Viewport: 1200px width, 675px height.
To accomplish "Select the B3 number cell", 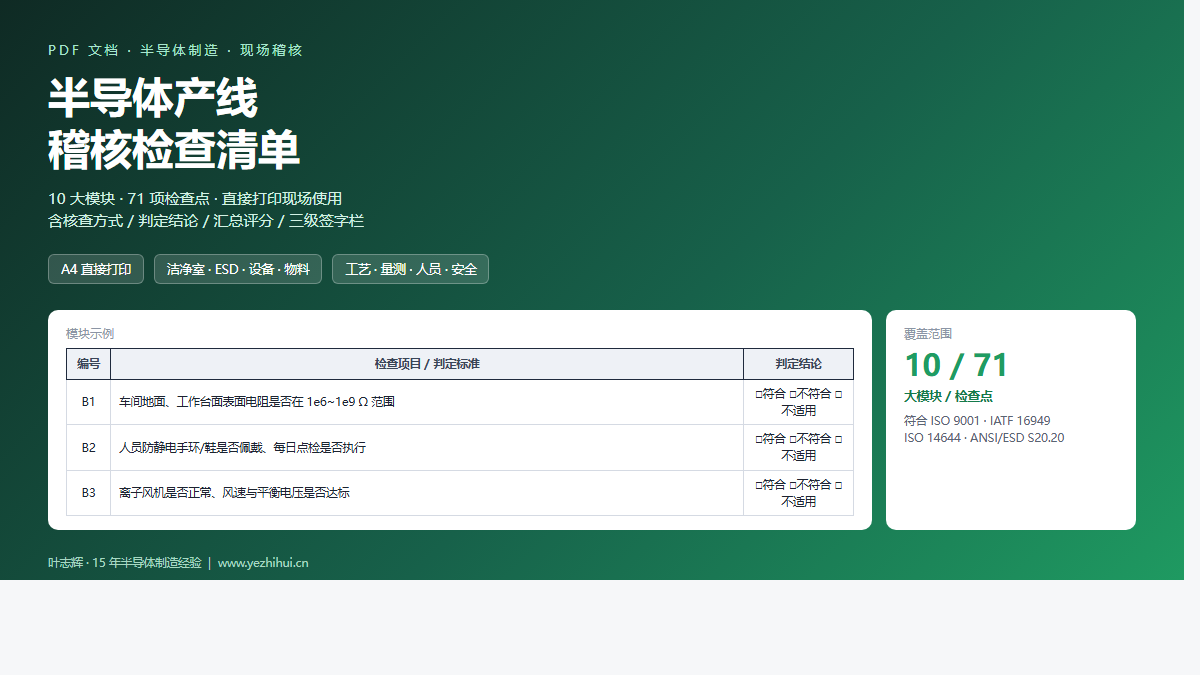I will pyautogui.click(x=89, y=493).
